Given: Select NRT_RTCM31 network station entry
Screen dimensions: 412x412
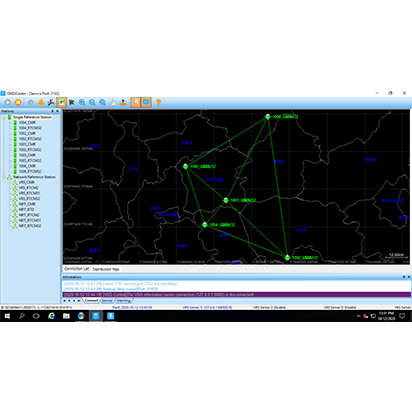Looking at the screenshot, I should click(x=30, y=220).
